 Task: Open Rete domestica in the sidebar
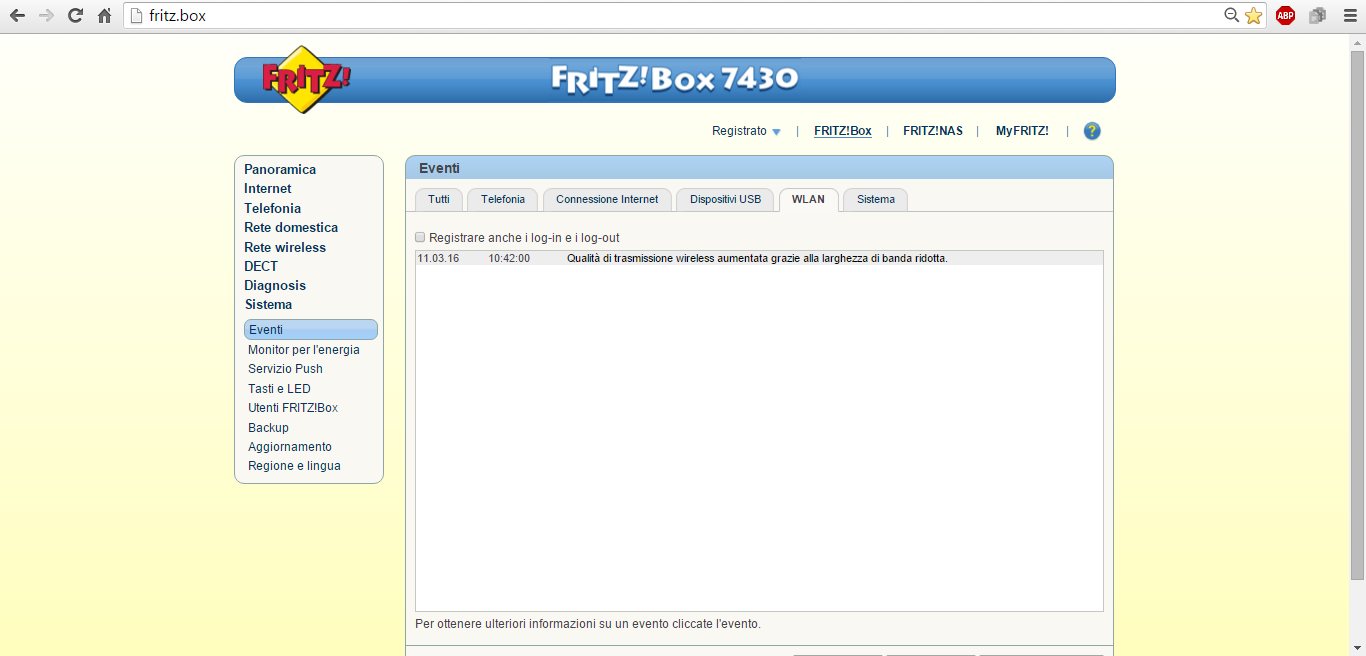[x=291, y=227]
